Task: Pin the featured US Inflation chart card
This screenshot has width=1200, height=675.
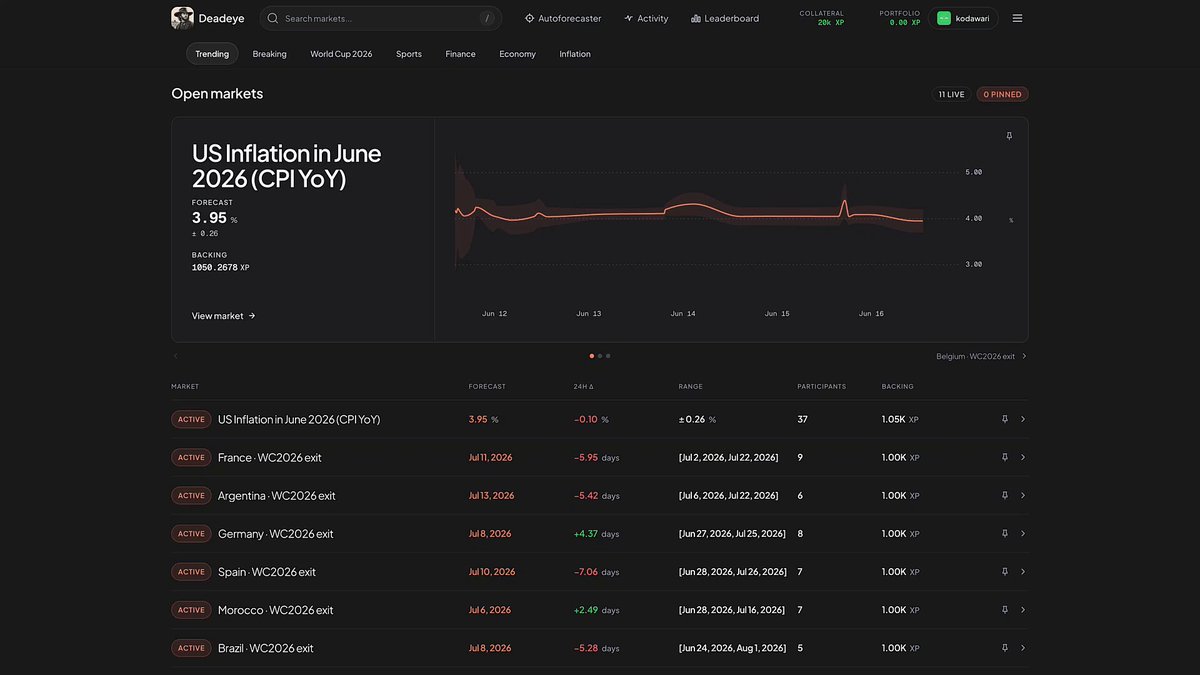Action: click(x=1009, y=136)
